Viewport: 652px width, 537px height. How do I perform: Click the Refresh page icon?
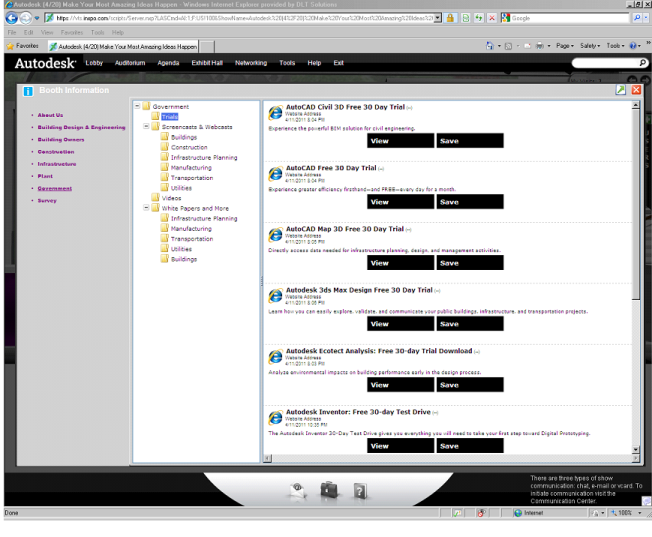pos(479,18)
